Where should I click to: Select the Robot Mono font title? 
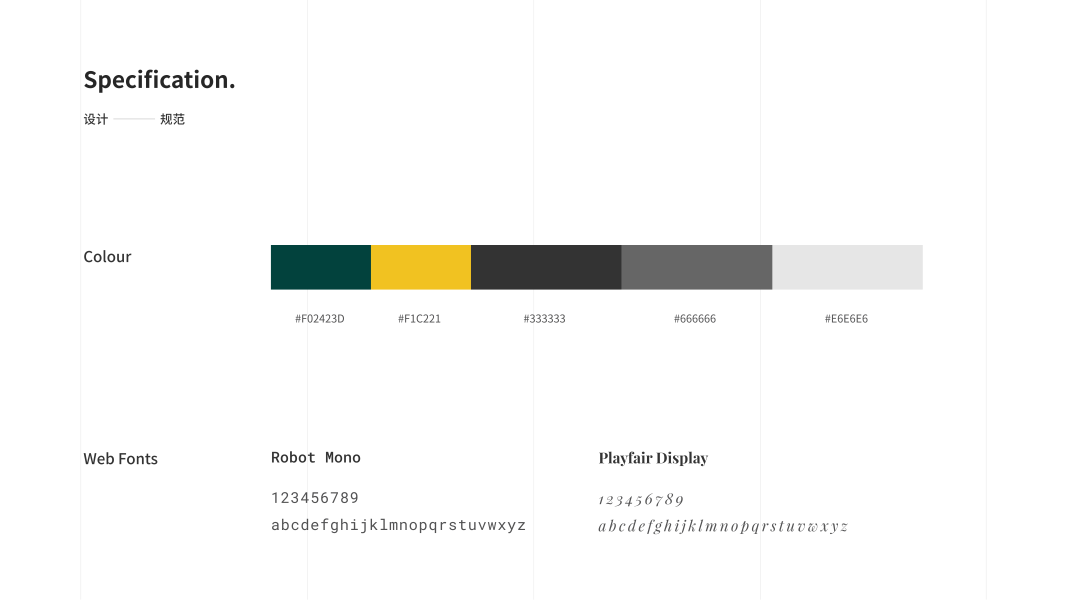click(x=316, y=458)
